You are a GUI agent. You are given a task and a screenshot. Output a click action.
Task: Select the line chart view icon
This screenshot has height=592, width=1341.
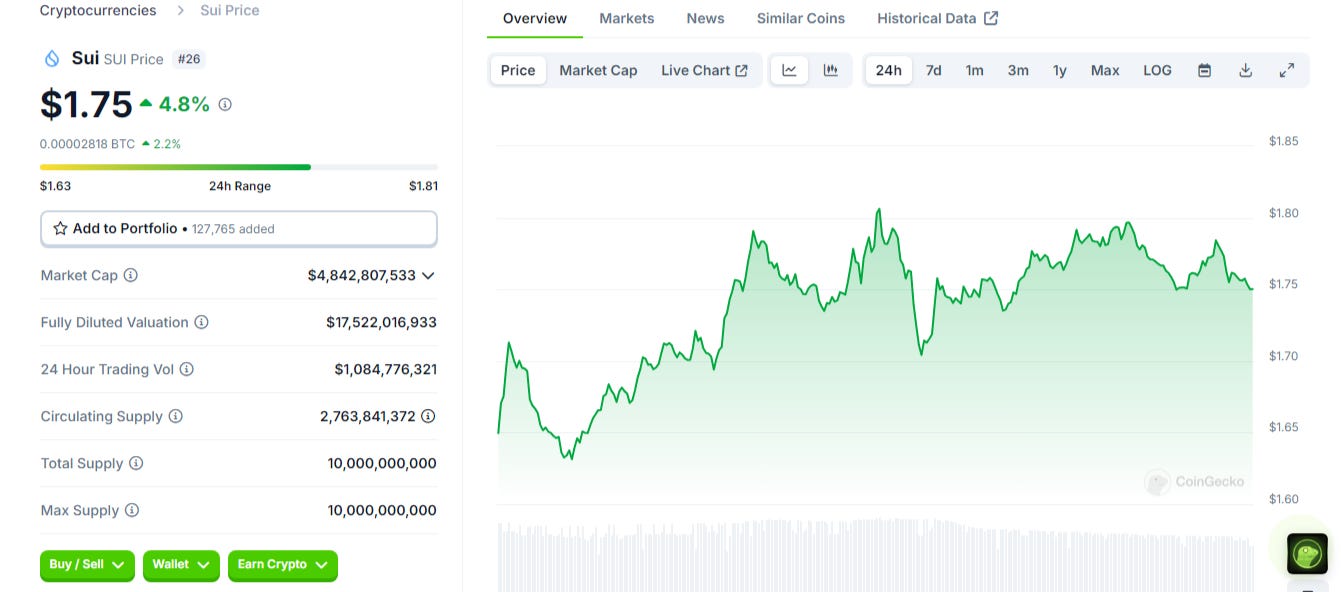[x=789, y=70]
